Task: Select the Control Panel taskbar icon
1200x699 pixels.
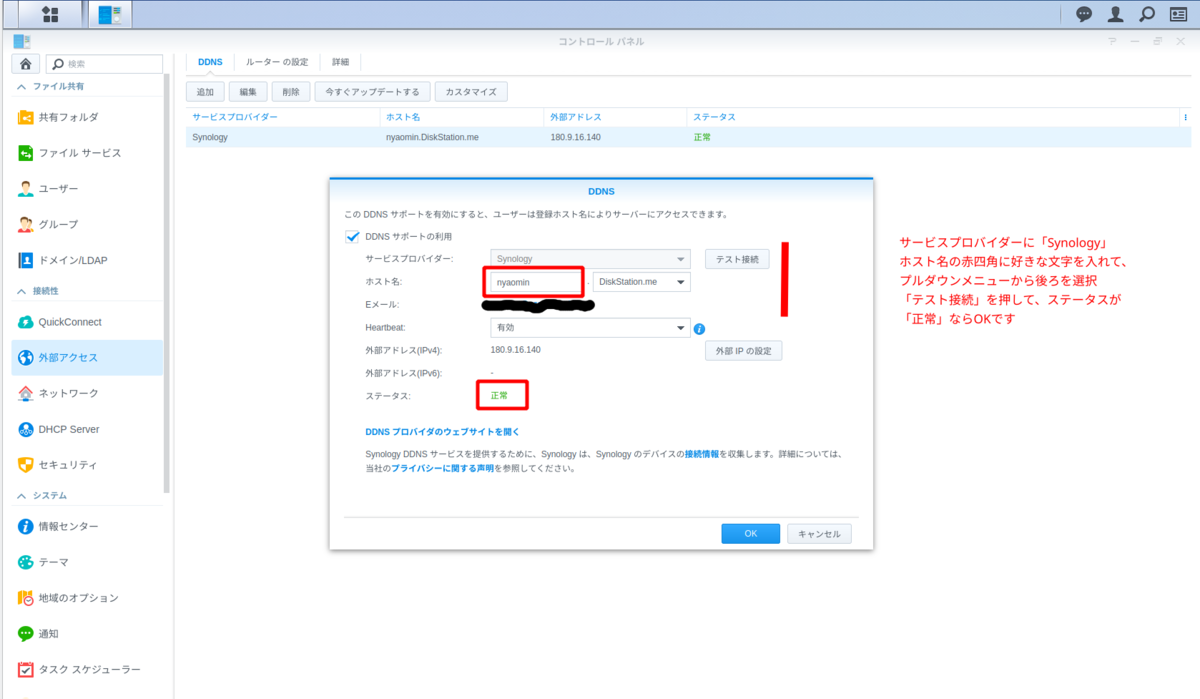Action: 109,14
